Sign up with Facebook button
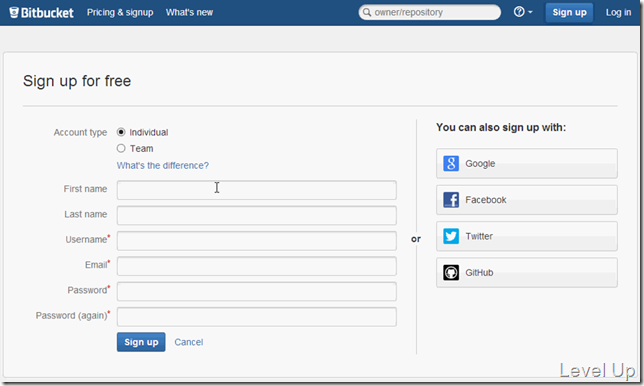 [x=527, y=200]
